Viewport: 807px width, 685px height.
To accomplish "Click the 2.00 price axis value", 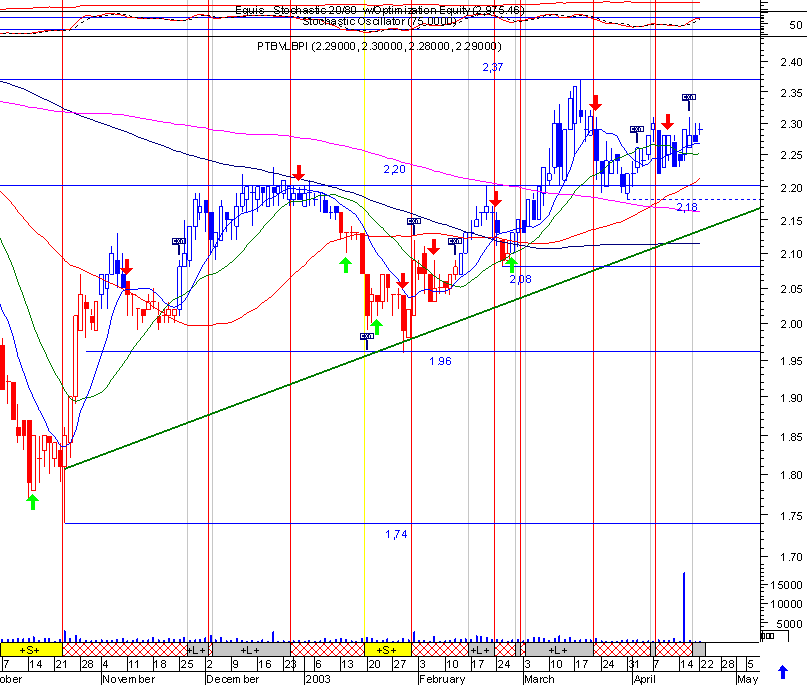I will point(792,324).
